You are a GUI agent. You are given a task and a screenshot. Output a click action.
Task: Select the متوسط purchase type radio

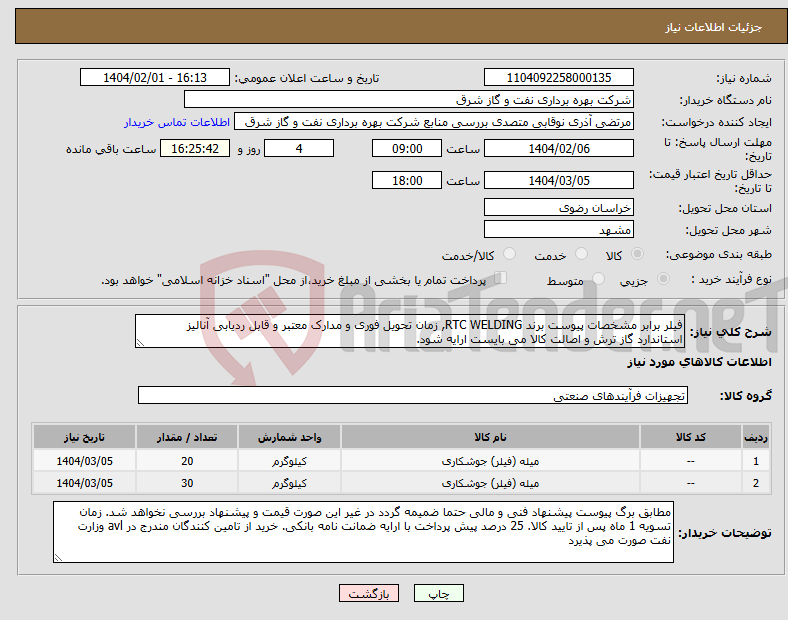point(599,278)
